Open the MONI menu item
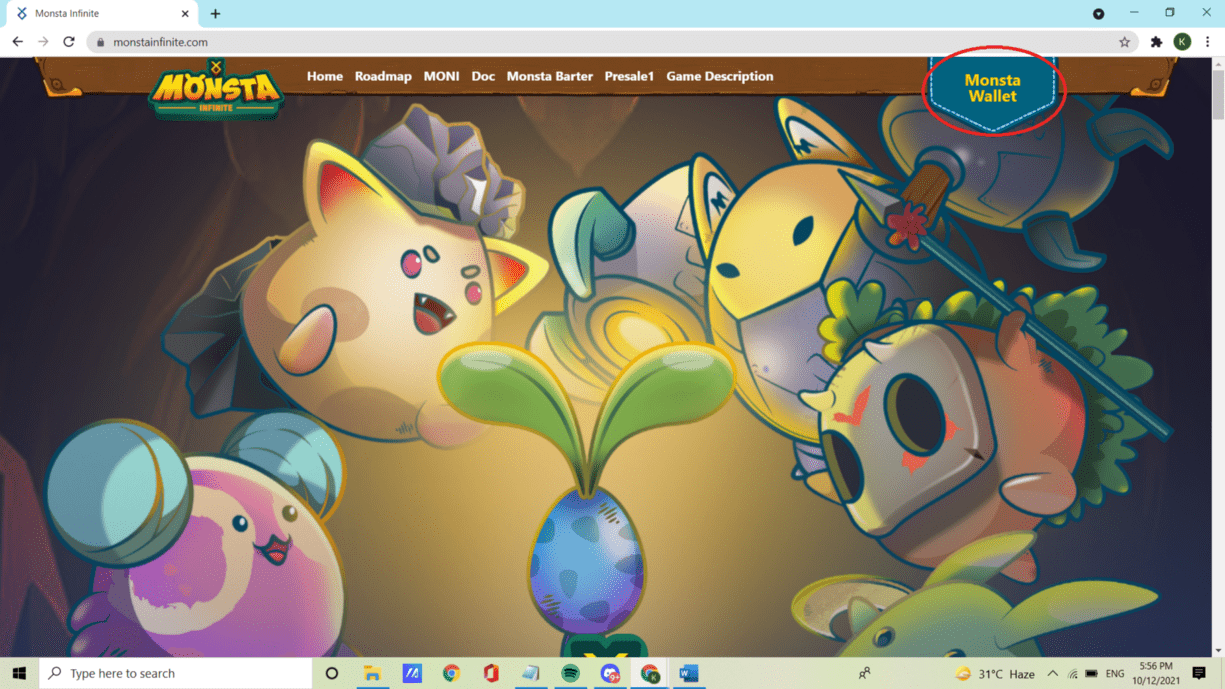Viewport: 1225px width, 689px height. tap(441, 76)
